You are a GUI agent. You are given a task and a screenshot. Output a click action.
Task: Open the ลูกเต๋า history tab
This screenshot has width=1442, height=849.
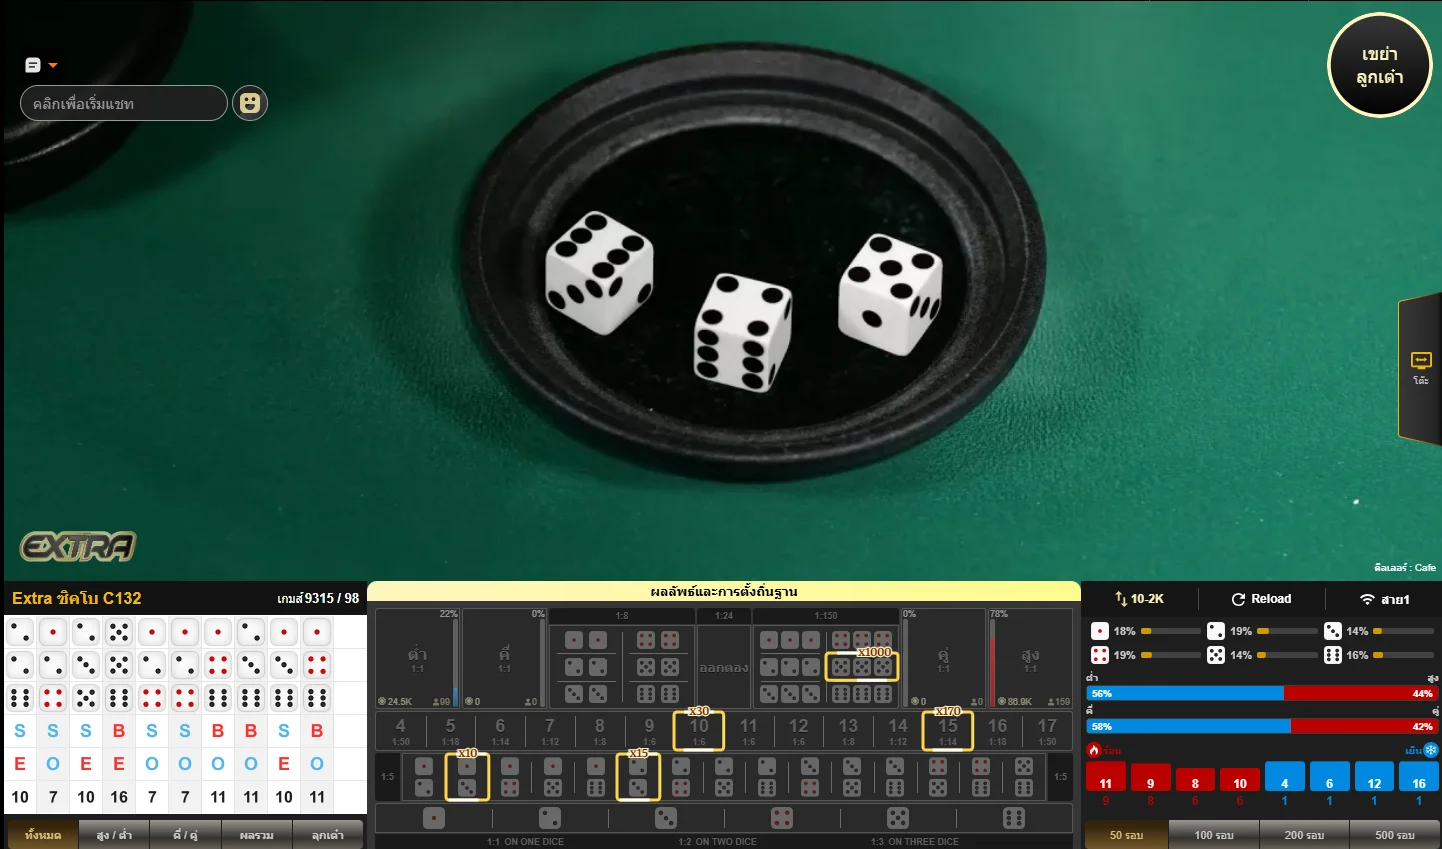click(x=327, y=835)
